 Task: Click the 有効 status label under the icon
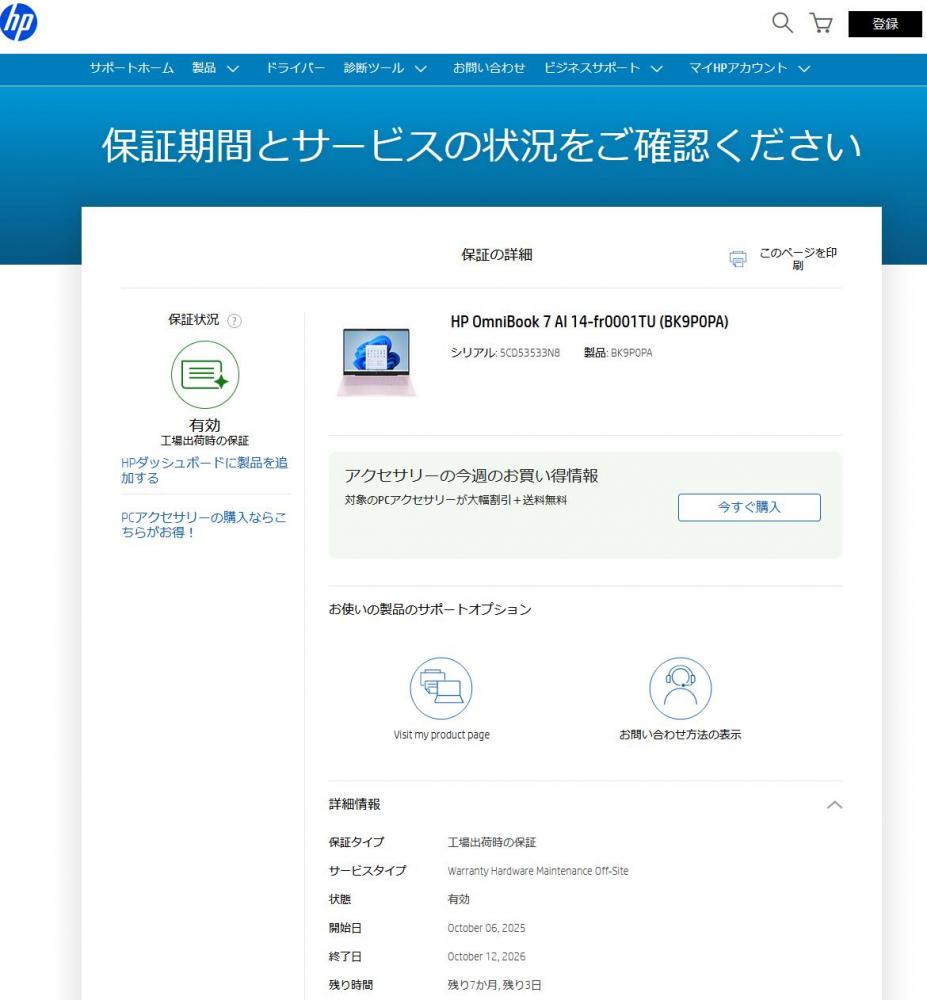point(205,425)
